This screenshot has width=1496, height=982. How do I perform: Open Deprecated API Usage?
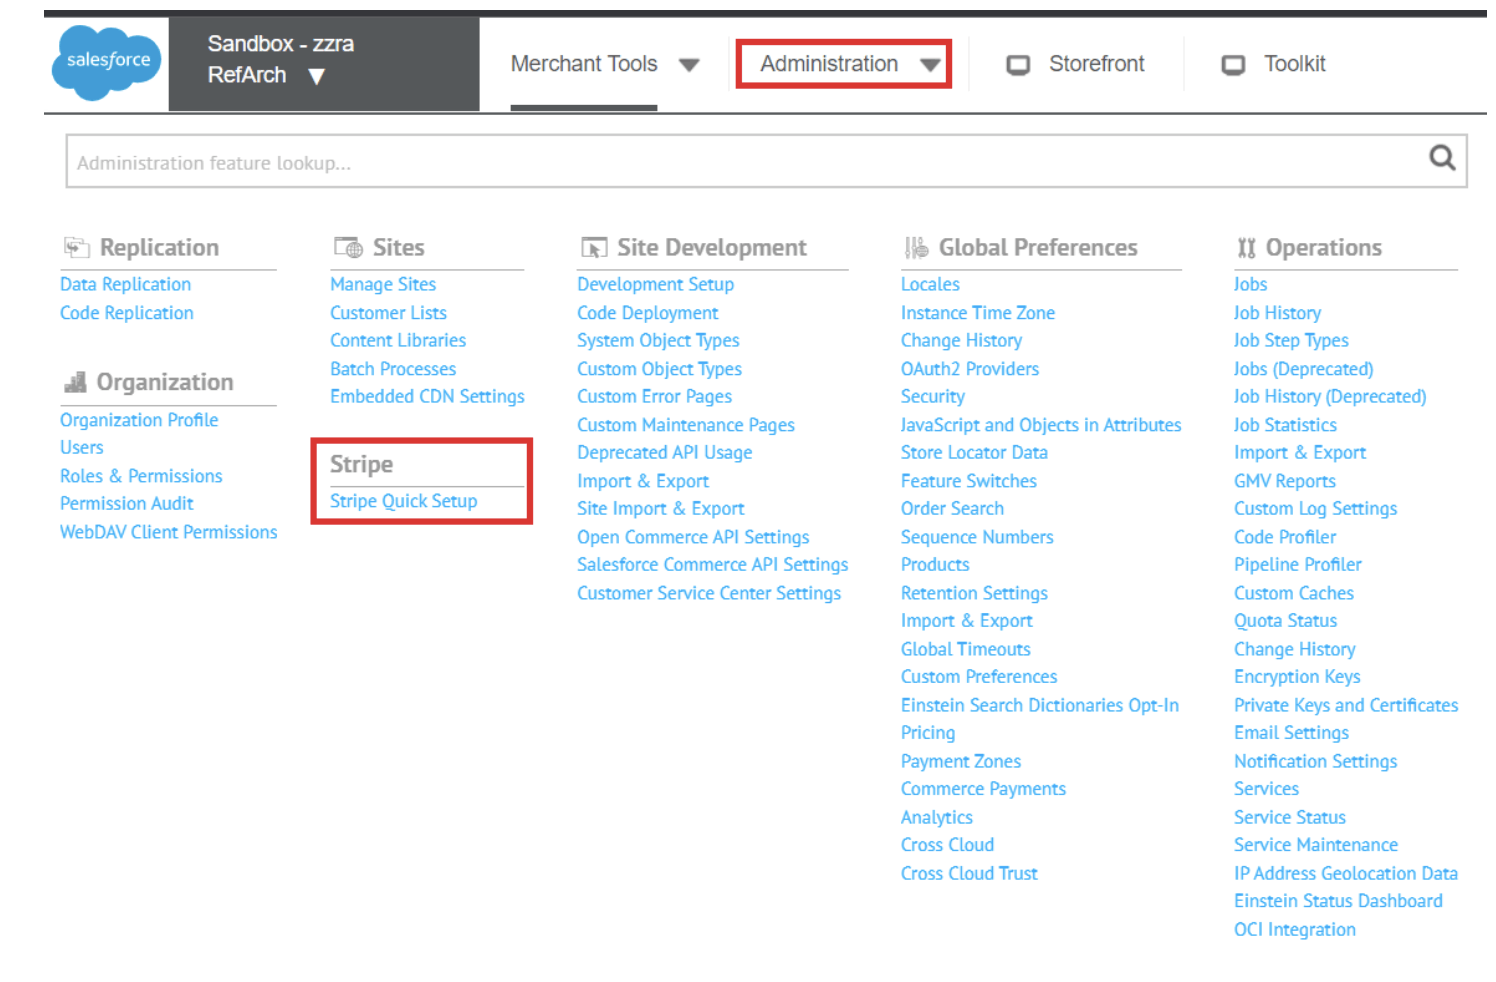pyautogui.click(x=664, y=452)
